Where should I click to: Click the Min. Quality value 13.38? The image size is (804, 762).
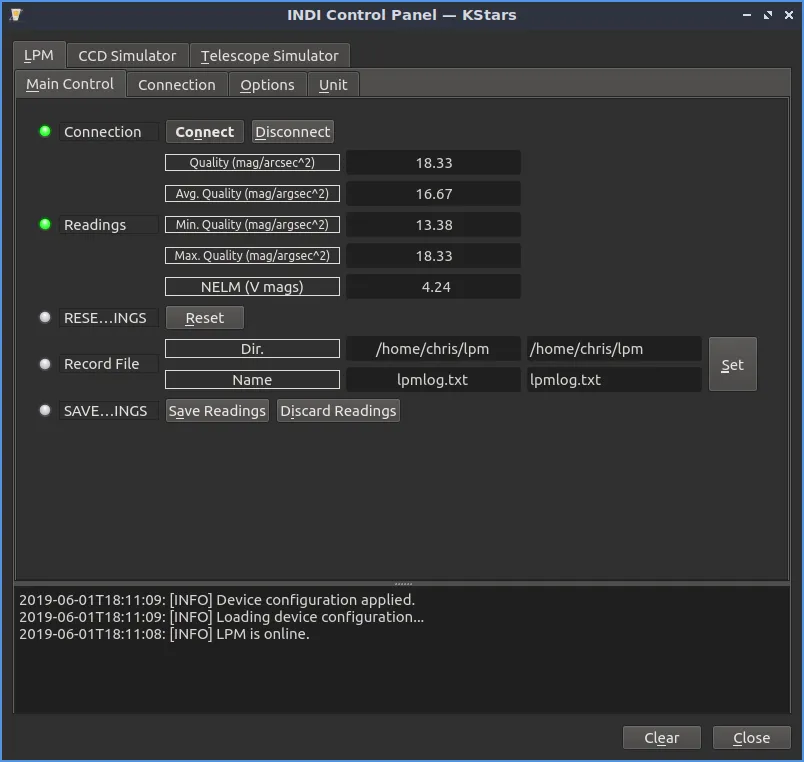pos(434,225)
